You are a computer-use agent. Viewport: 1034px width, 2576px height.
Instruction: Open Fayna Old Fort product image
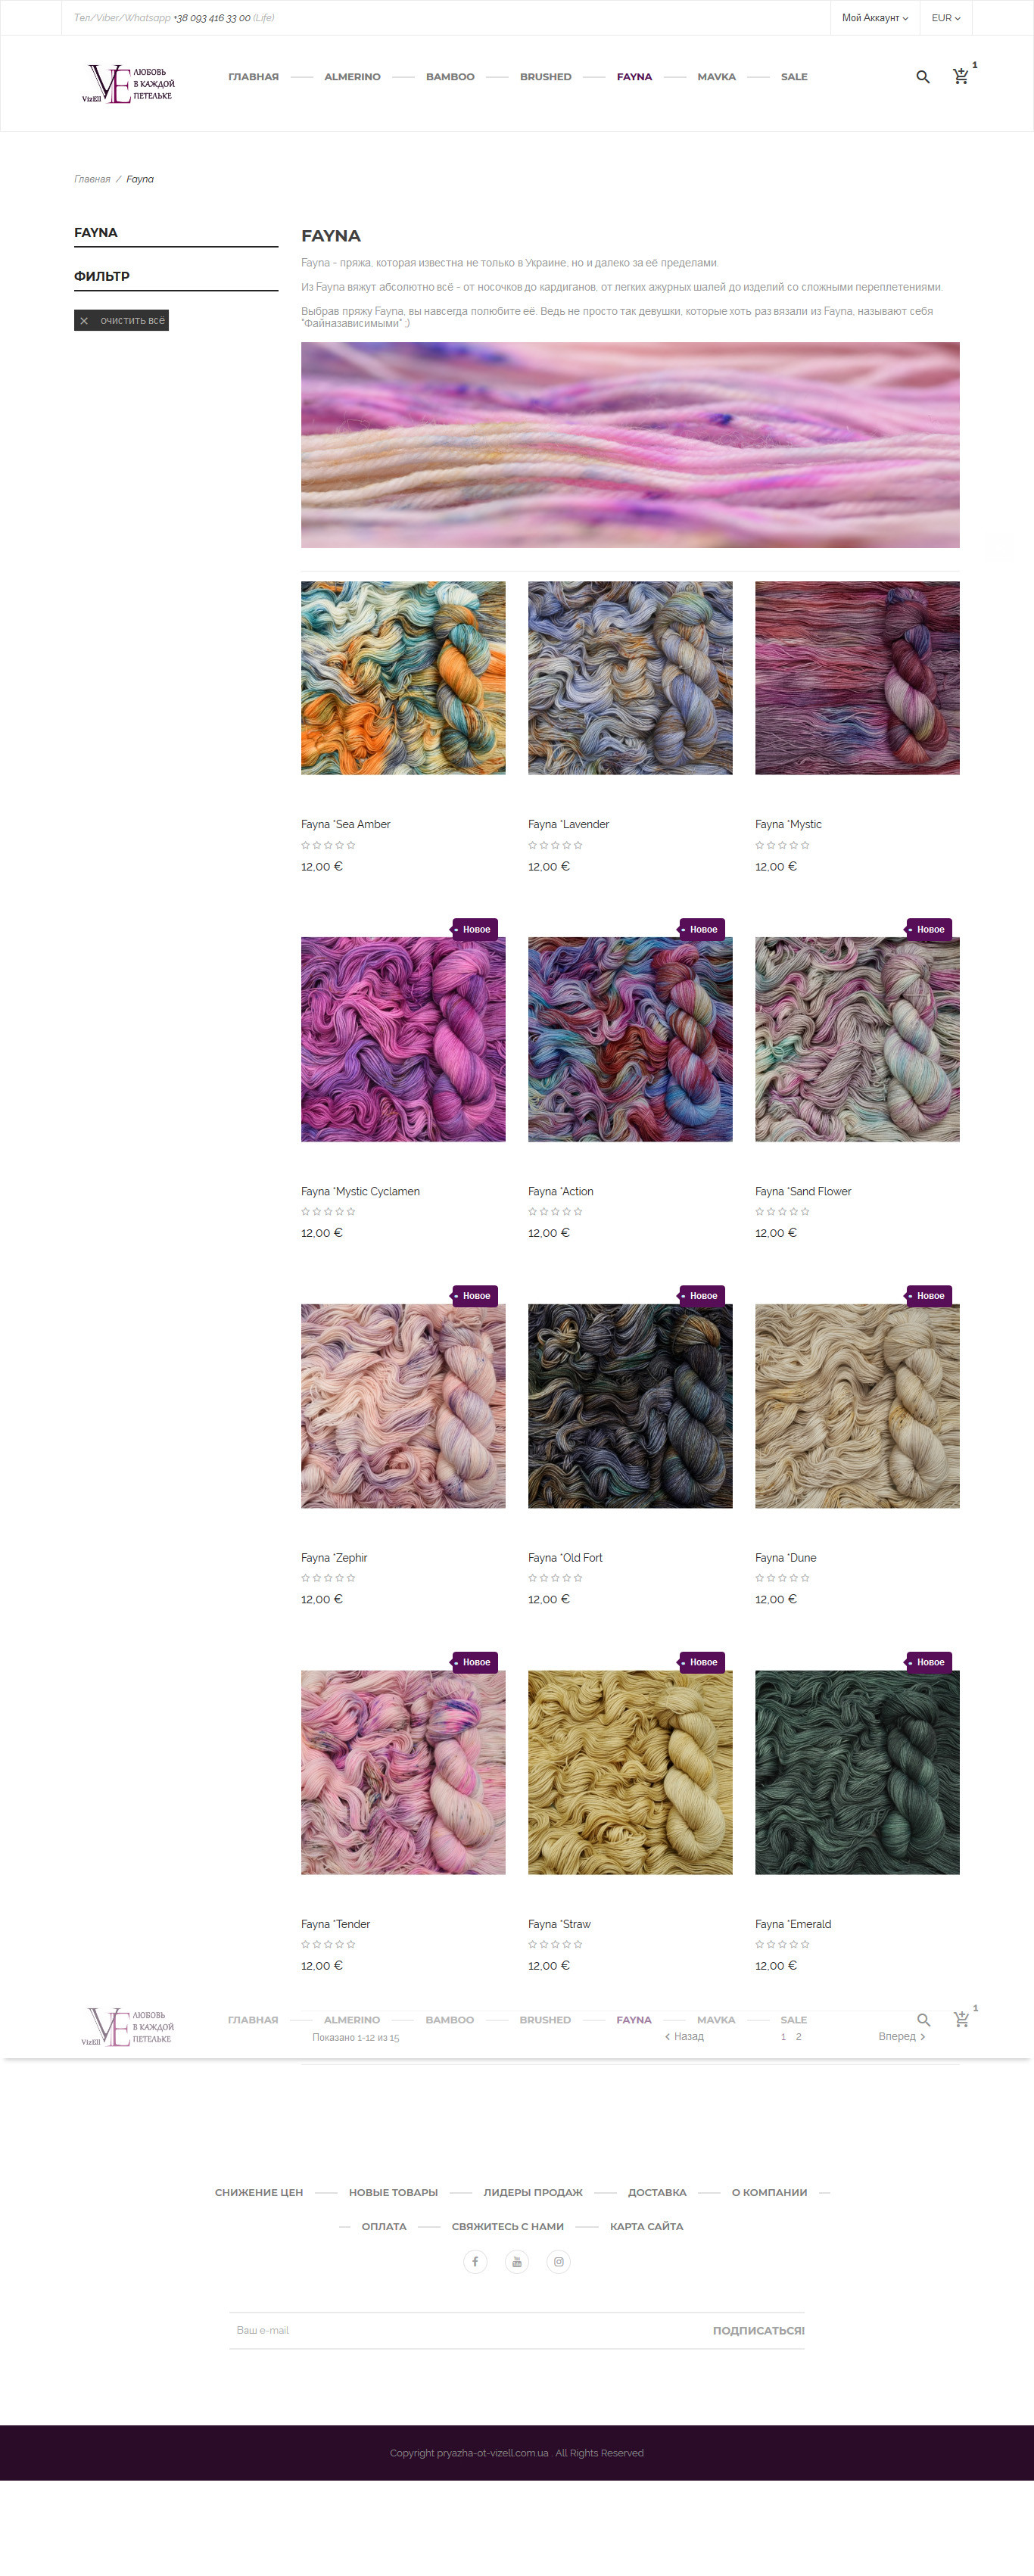[x=630, y=1406]
